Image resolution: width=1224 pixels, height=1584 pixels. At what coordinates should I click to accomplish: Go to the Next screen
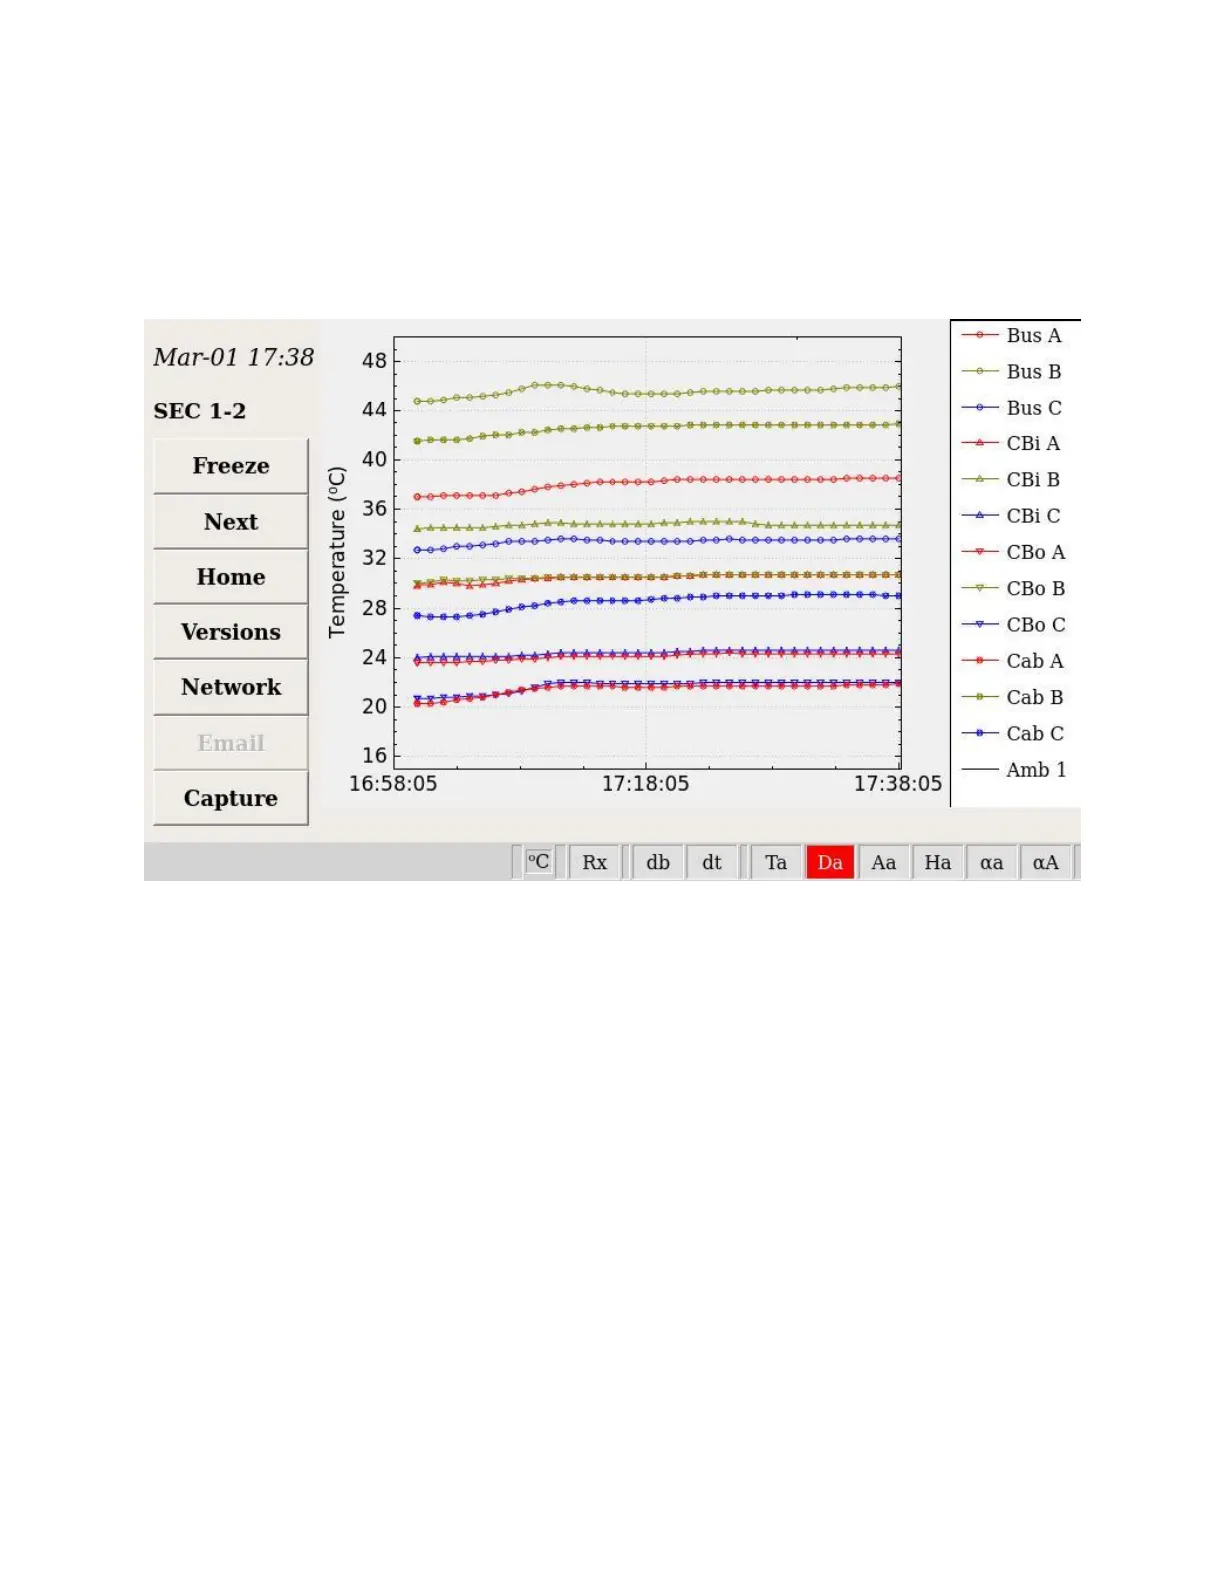point(230,522)
